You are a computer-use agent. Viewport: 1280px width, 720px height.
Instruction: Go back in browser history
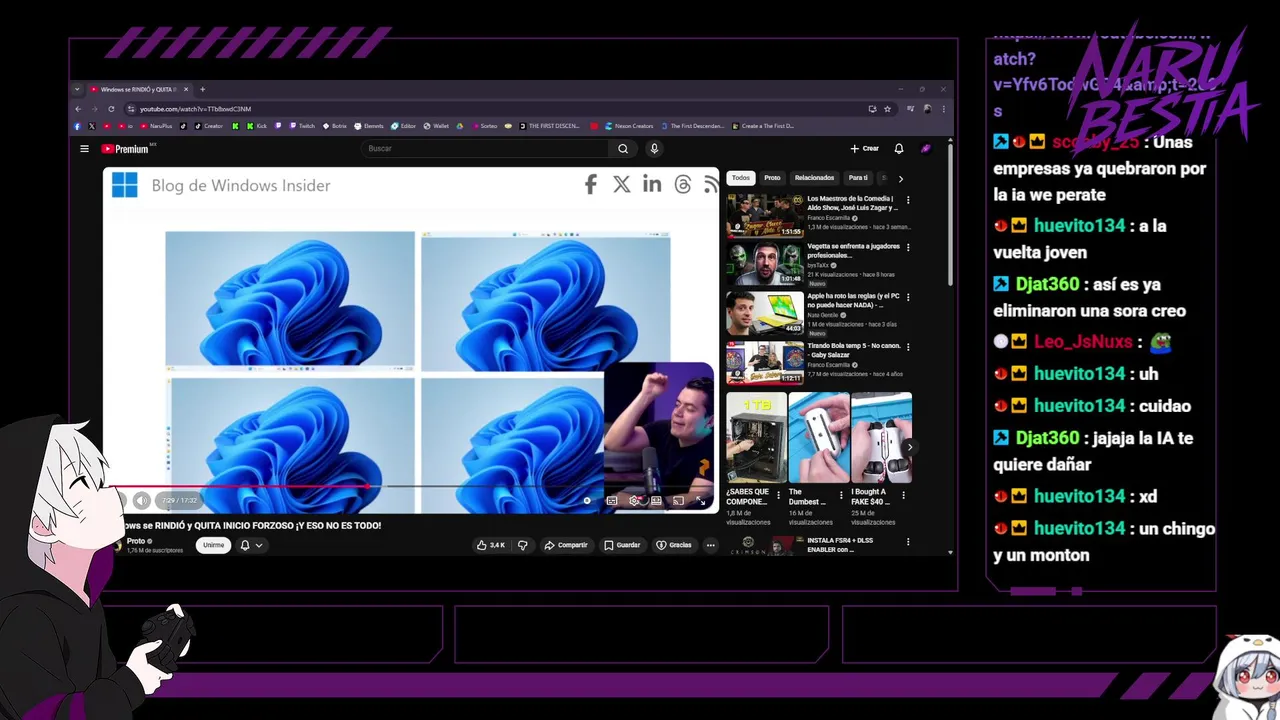(x=78, y=109)
